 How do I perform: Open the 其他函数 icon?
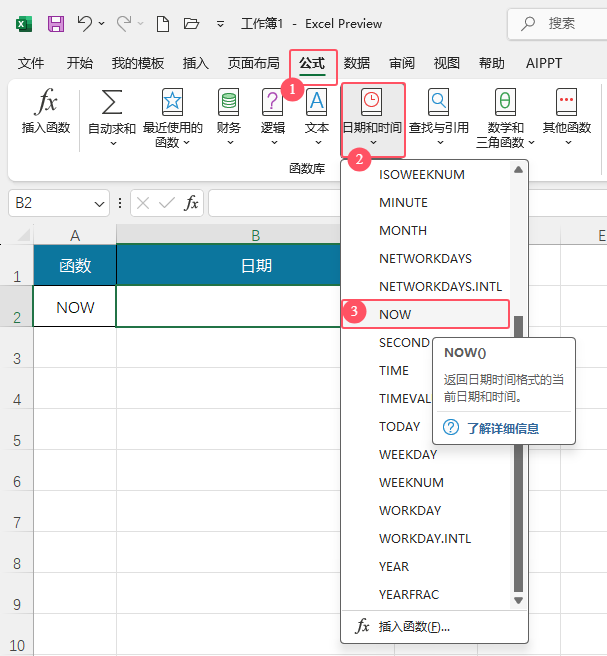point(566,102)
